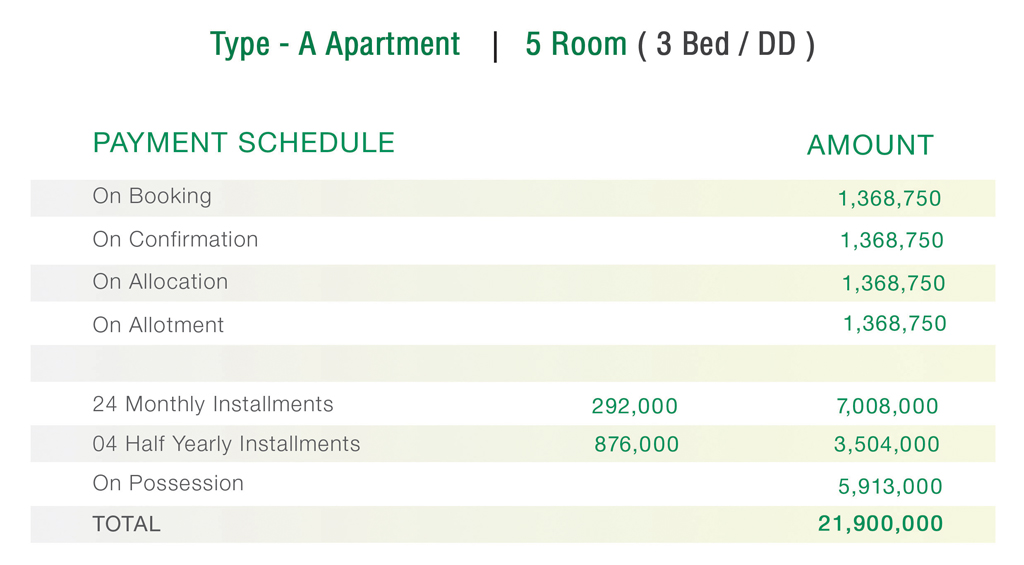
Task: Select the 24 Monthly Installments label
Action: [x=213, y=404]
